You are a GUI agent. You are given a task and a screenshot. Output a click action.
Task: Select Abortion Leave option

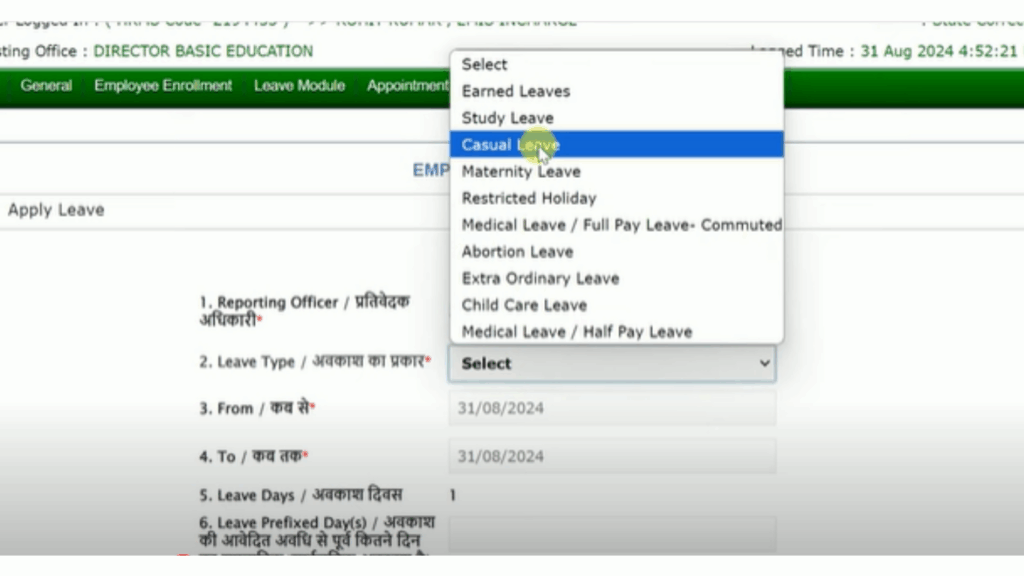pos(616,251)
